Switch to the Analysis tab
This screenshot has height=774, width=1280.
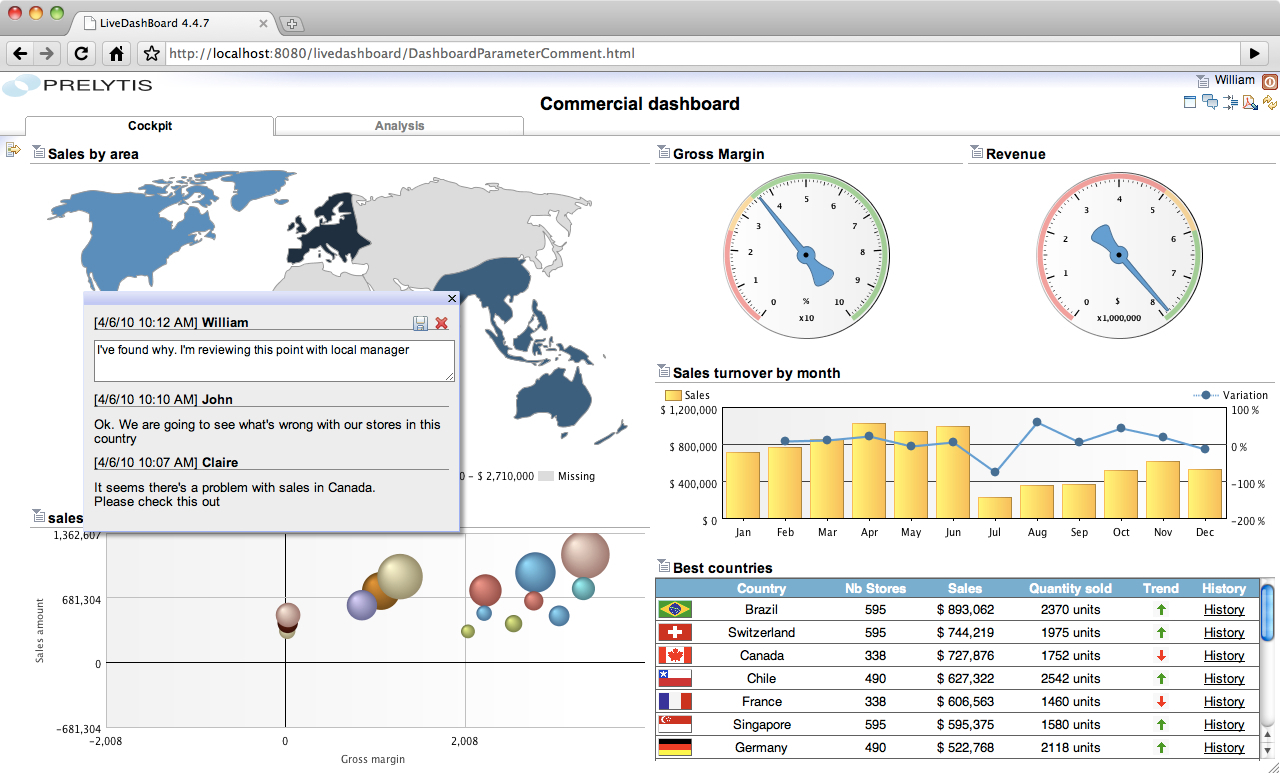pos(399,126)
